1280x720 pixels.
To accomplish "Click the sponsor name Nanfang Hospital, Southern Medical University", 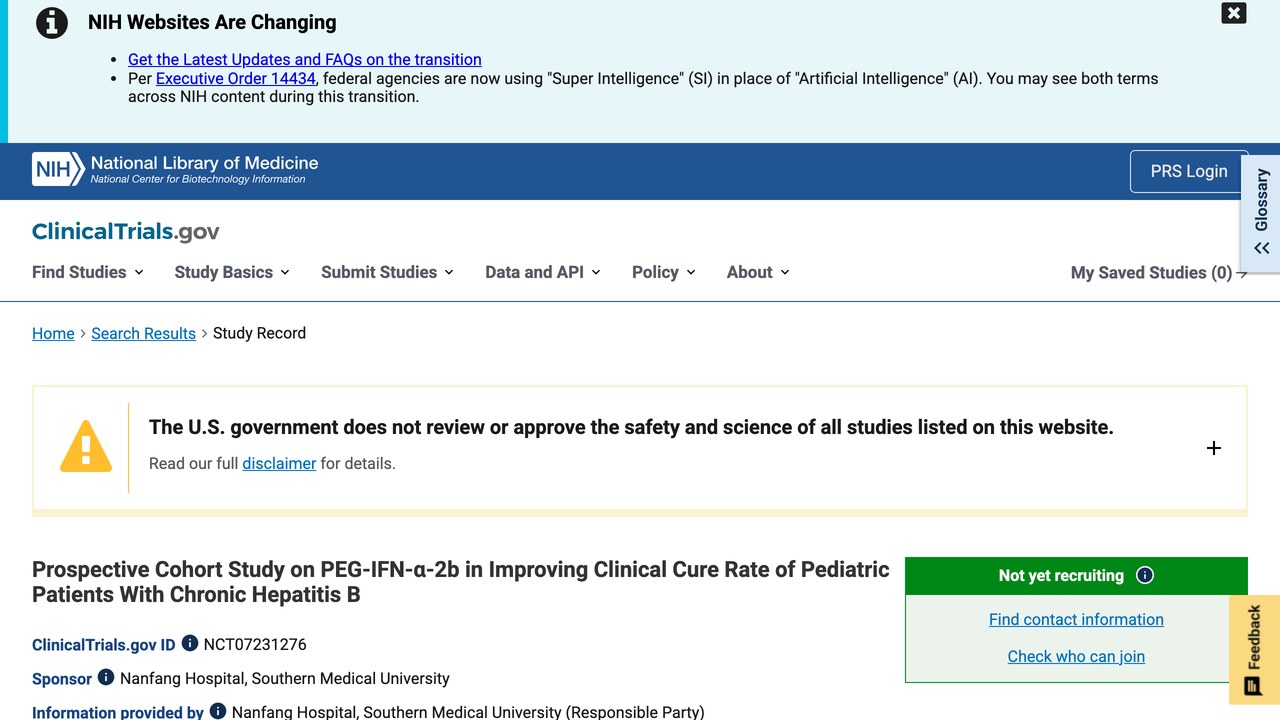I will pyautogui.click(x=285, y=678).
